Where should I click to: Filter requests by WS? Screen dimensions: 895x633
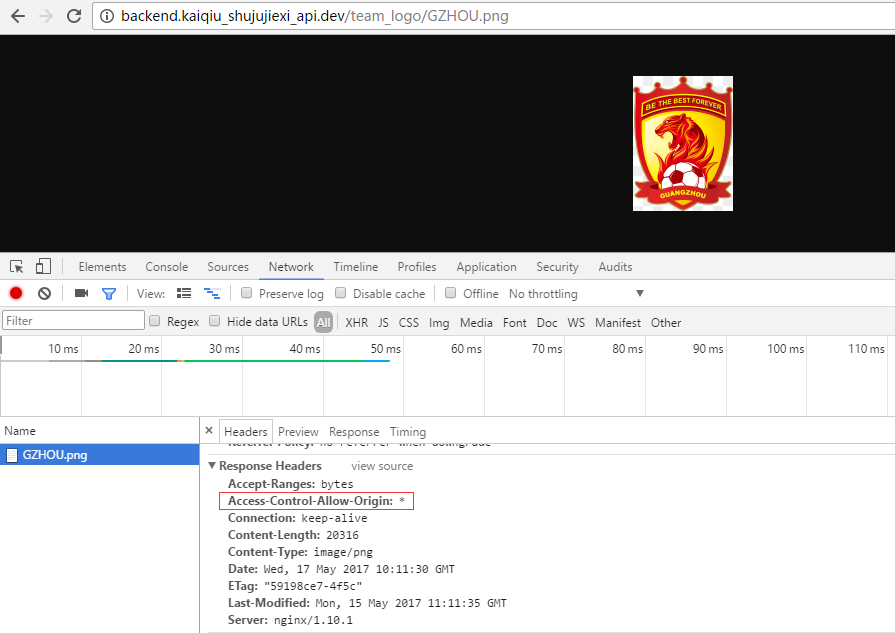point(576,322)
